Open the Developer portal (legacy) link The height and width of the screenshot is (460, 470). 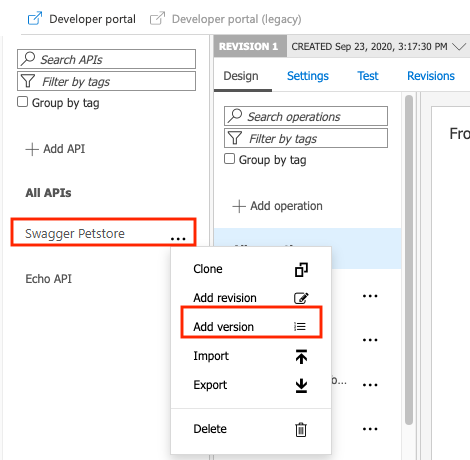(x=226, y=19)
